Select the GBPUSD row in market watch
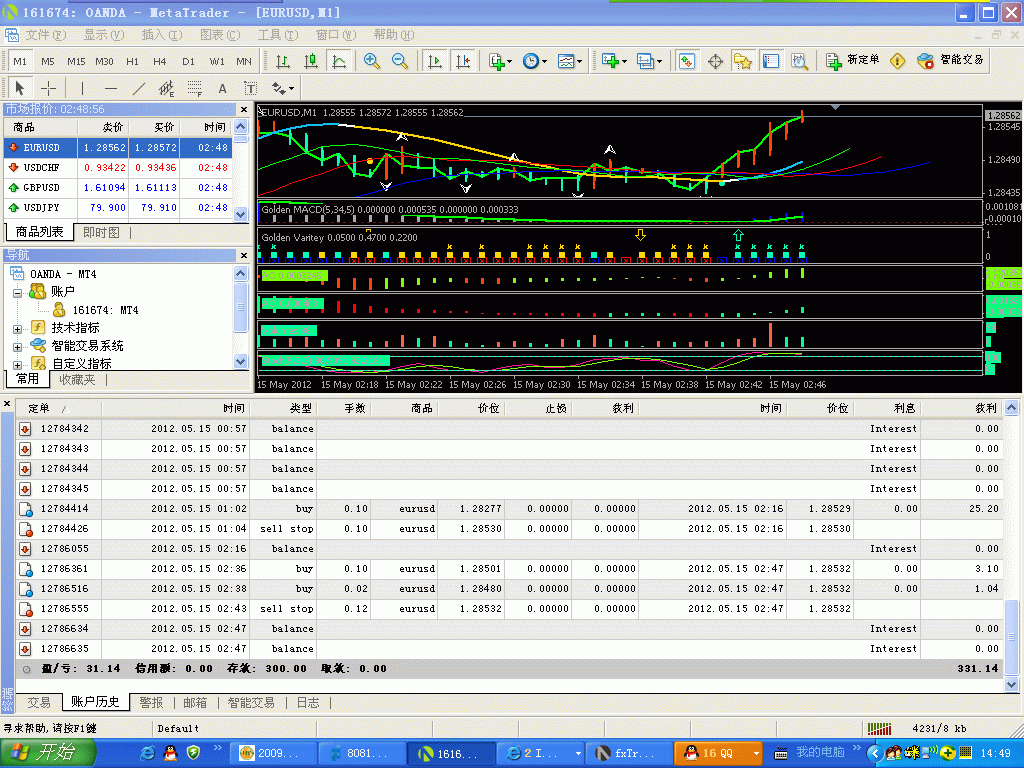Image resolution: width=1024 pixels, height=768 pixels. pos(42,188)
